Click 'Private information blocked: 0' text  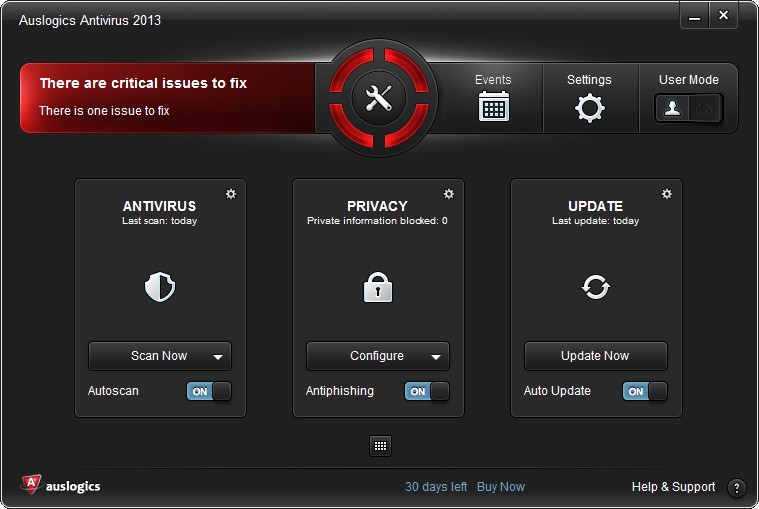[377, 221]
